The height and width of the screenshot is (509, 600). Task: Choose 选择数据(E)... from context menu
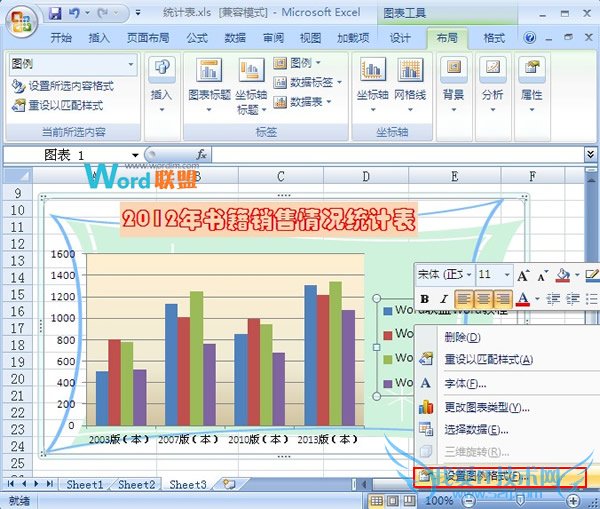(507, 430)
